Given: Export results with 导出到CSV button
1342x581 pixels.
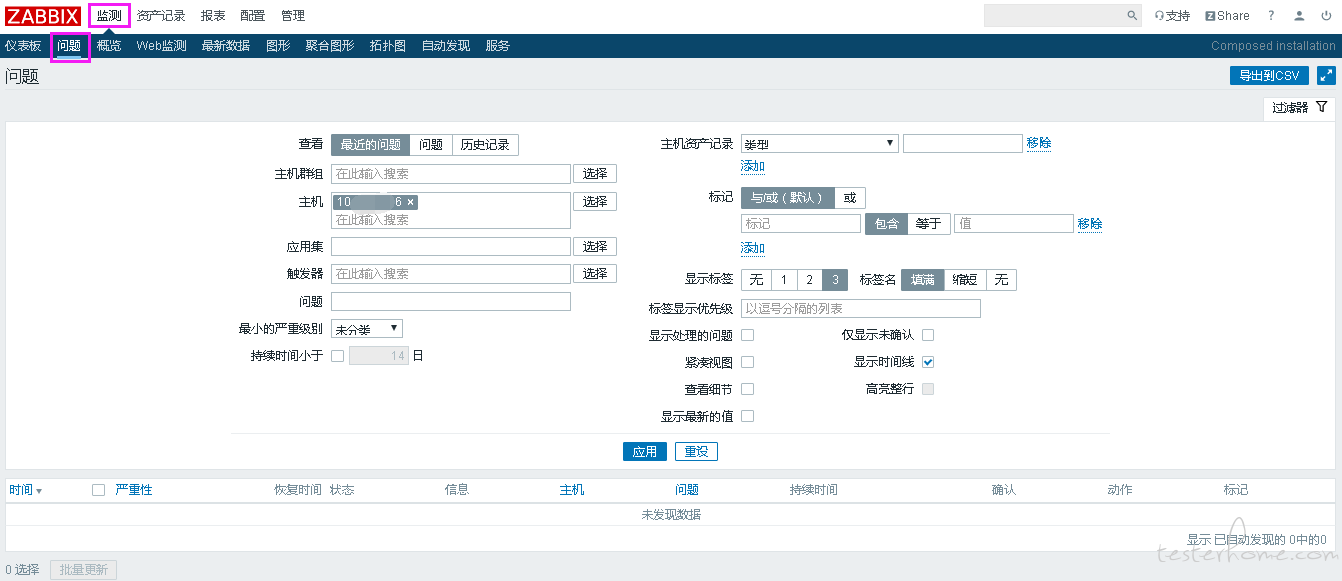Looking at the screenshot, I should tap(1268, 75).
